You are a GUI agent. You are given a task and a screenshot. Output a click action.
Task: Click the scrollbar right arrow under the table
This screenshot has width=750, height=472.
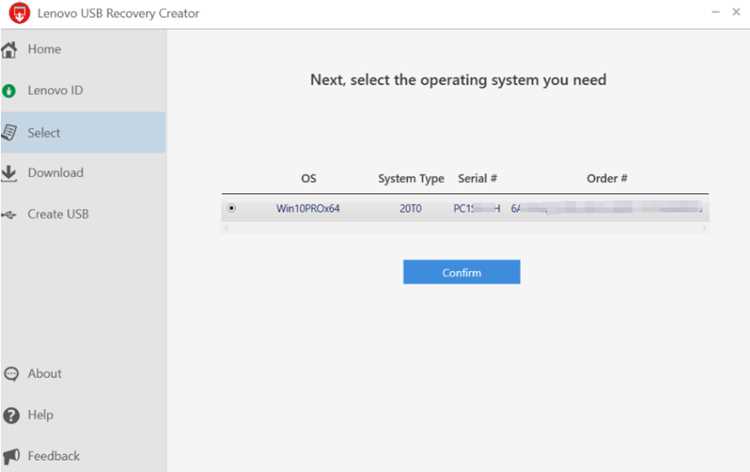coord(705,229)
